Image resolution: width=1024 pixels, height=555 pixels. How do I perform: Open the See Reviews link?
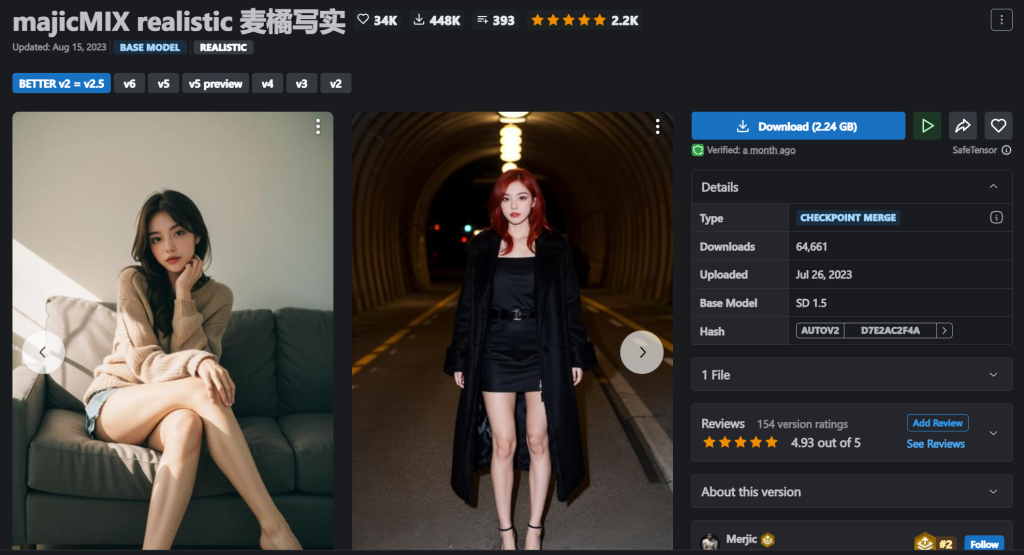pos(935,444)
